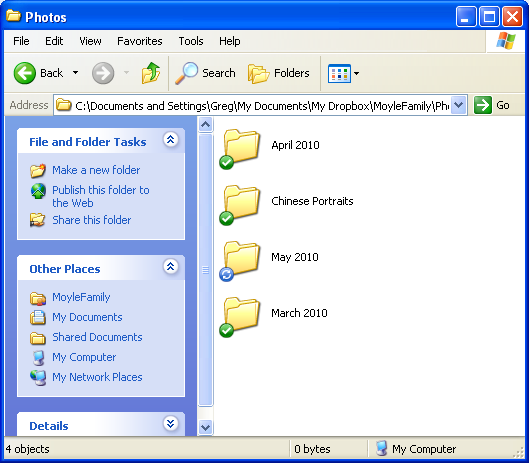The image size is (529, 463).
Task: Open My Computer link in Other Places
Action: tap(84, 357)
